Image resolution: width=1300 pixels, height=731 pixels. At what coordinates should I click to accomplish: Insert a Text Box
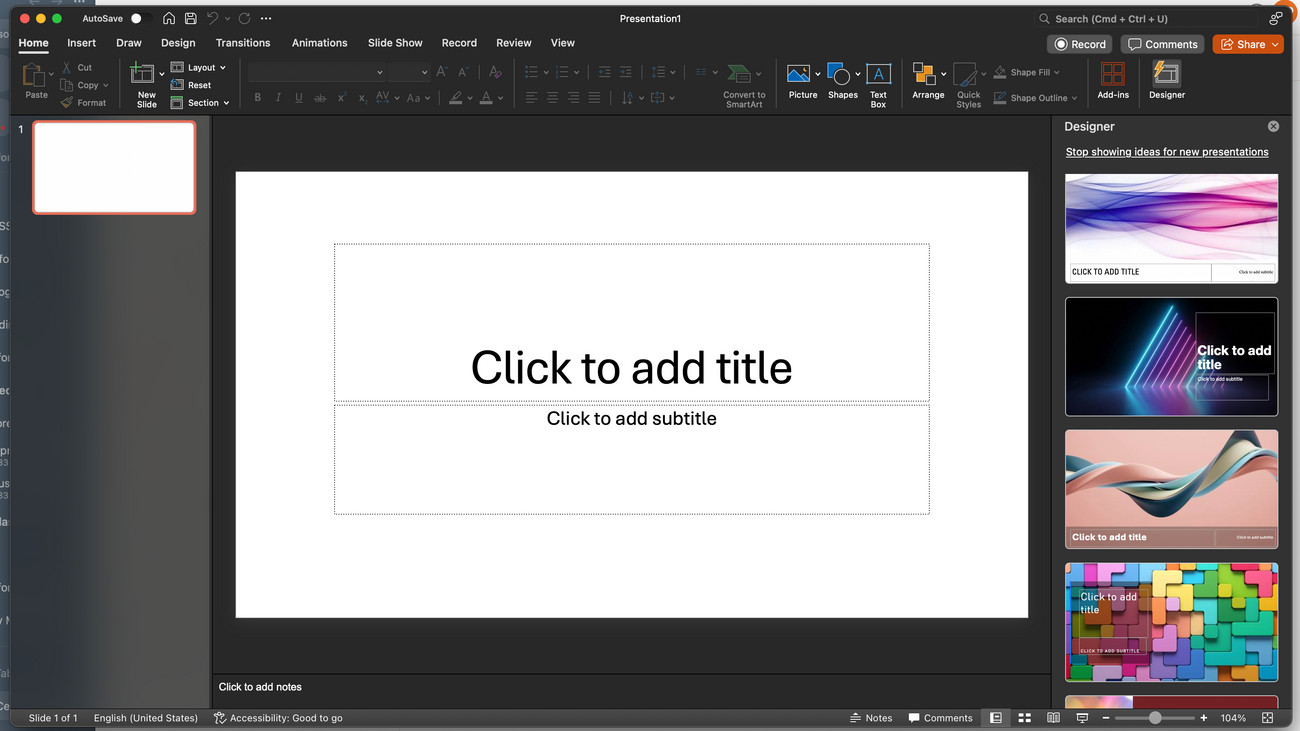[878, 75]
